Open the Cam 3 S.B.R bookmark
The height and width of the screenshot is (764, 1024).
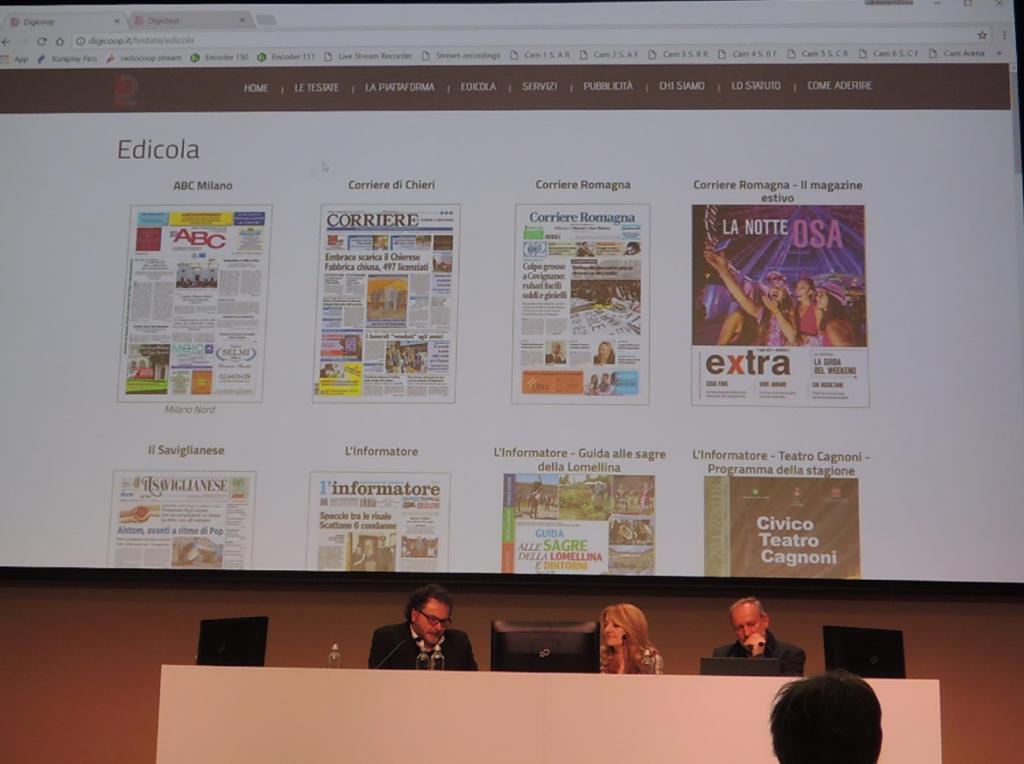[678, 54]
